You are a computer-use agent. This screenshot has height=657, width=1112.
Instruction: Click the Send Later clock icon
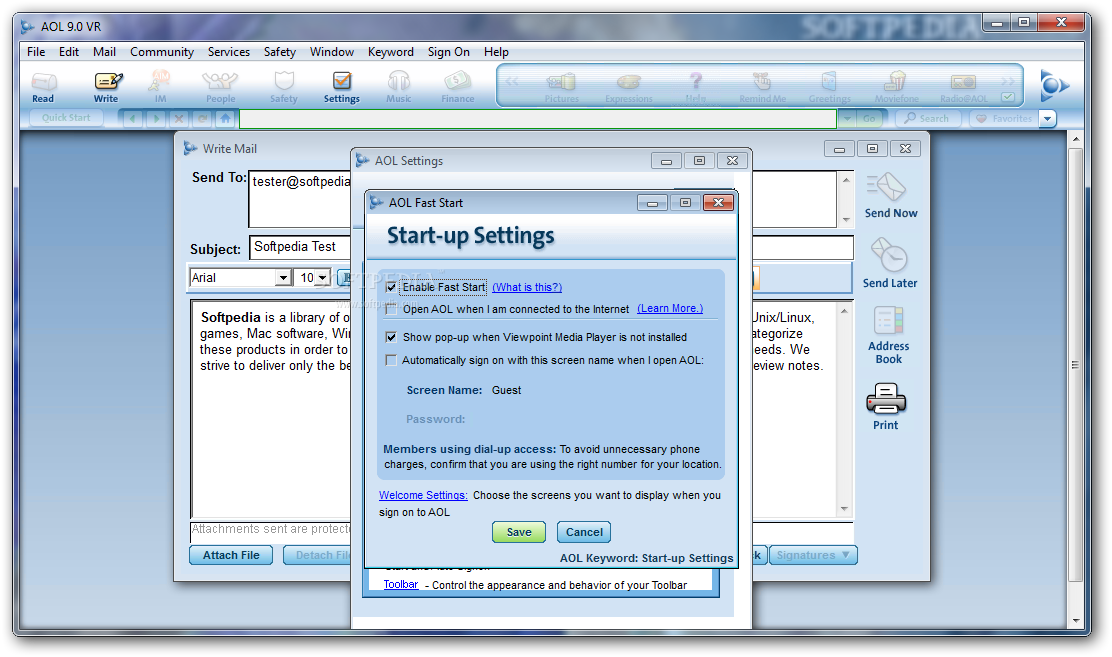pyautogui.click(x=890, y=263)
